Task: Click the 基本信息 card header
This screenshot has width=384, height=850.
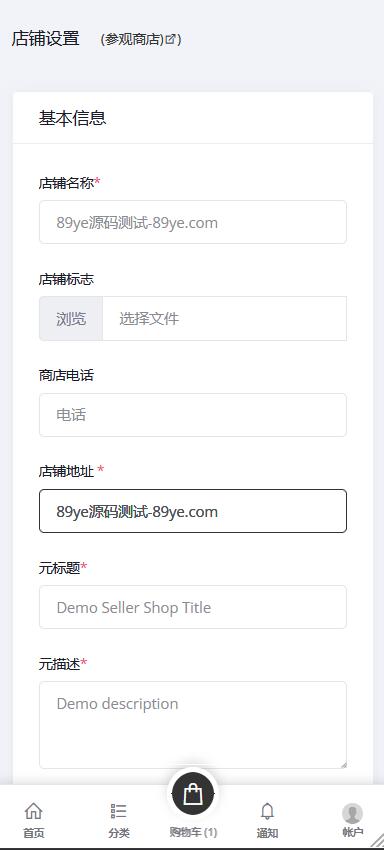Action: (x=193, y=118)
